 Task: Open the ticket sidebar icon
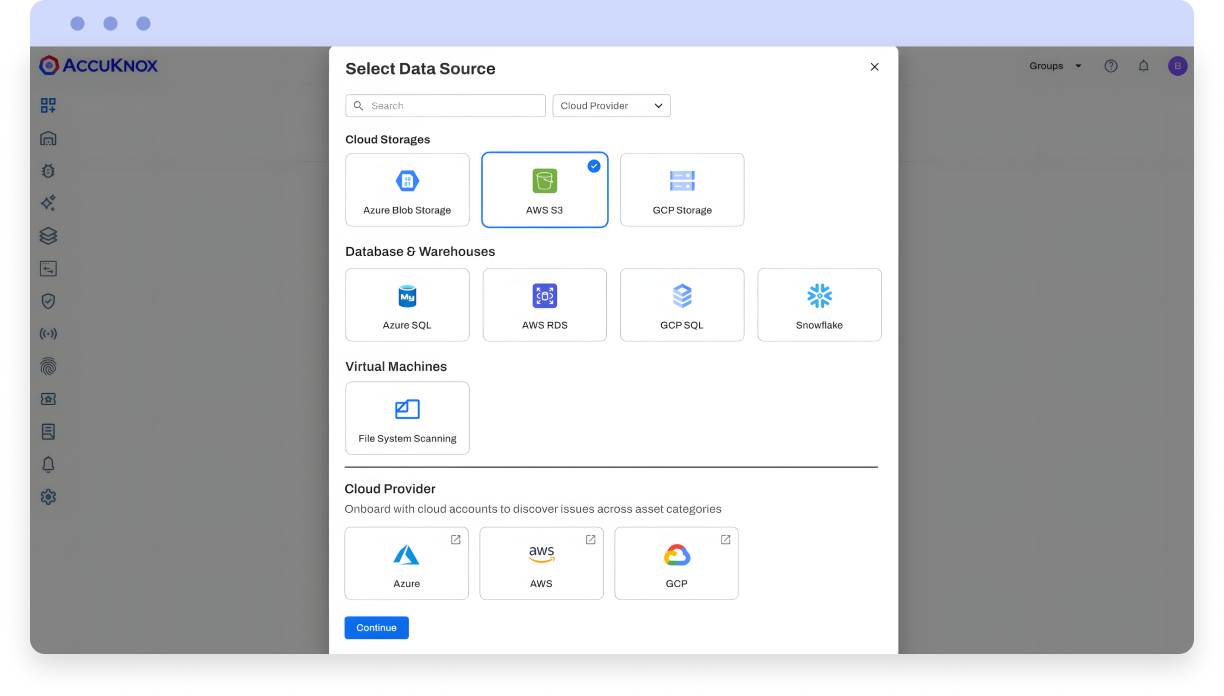coord(48,399)
